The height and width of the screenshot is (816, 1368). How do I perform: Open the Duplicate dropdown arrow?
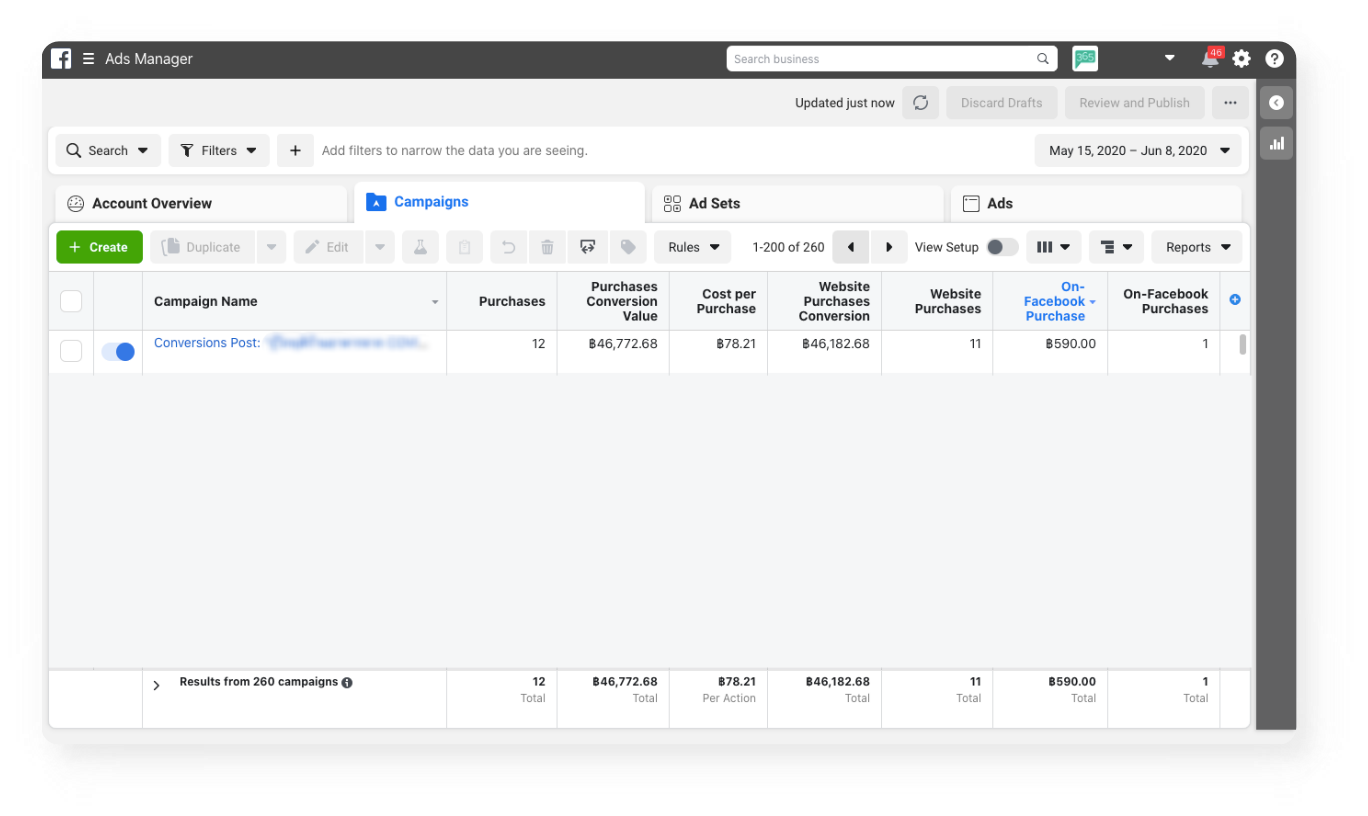point(271,247)
